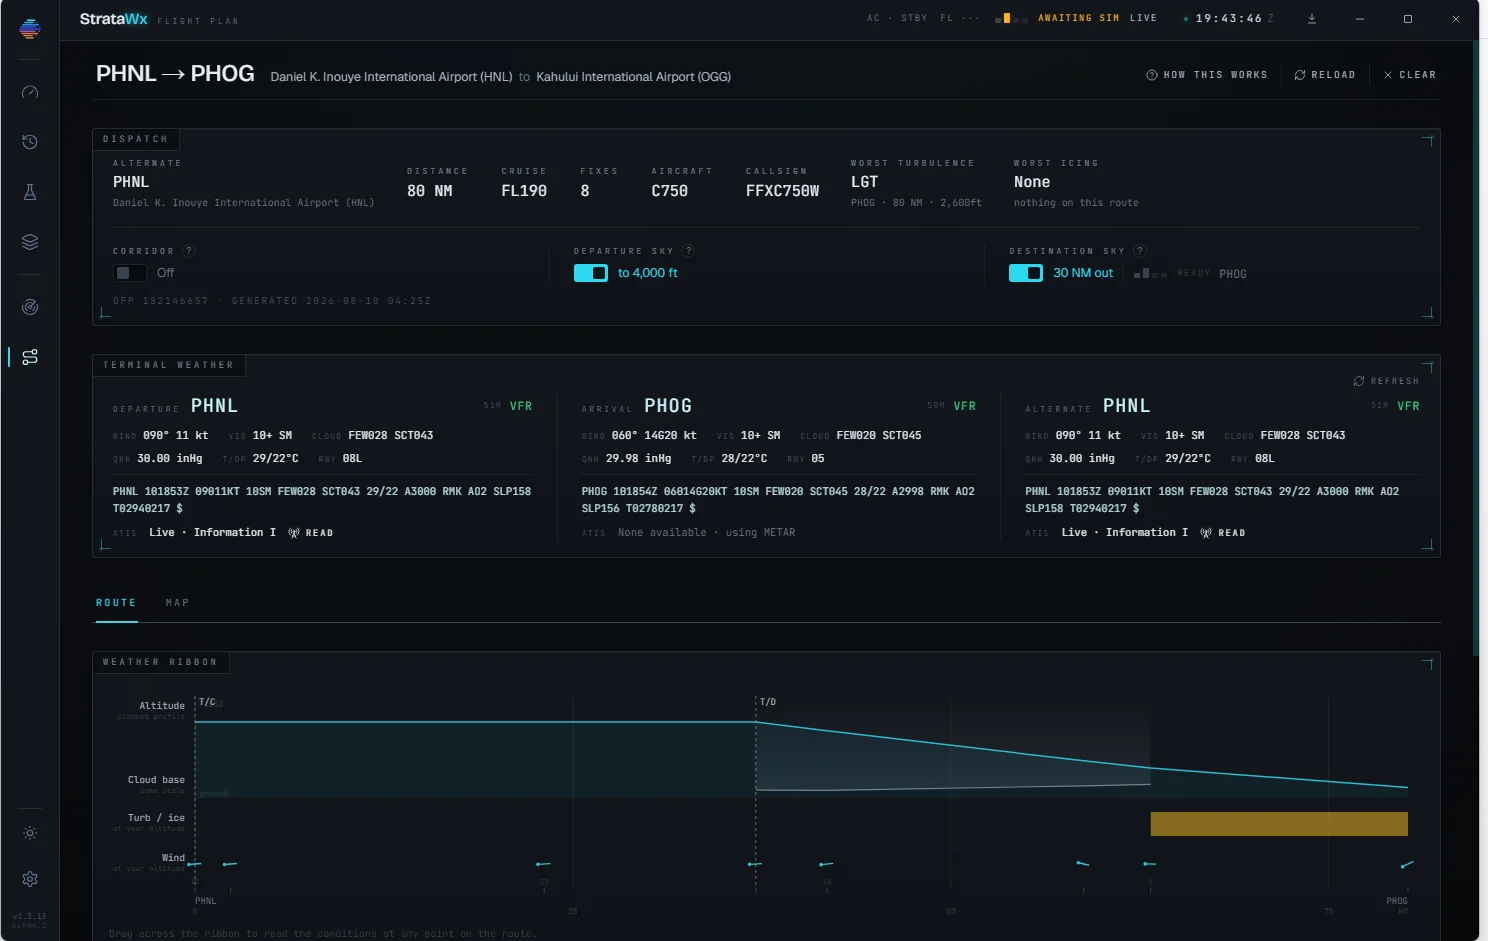Toggle the Corridor switch on
This screenshot has width=1488, height=941.
coord(130,273)
